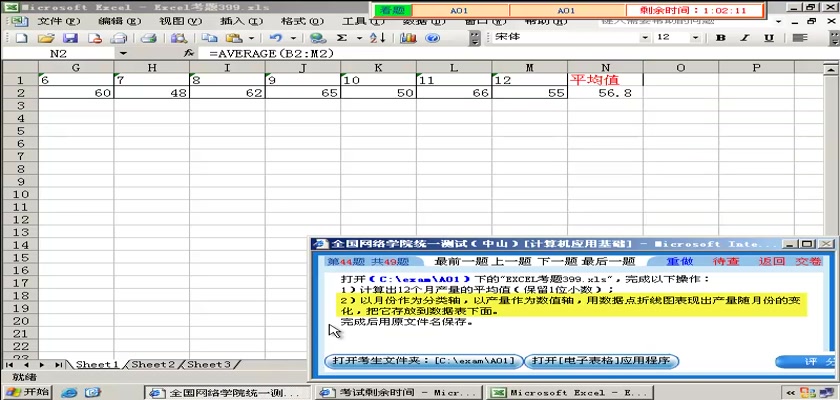This screenshot has width=840, height=400.
Task: Click the Insert Hyperlink globe icon
Action: pos(318,38)
